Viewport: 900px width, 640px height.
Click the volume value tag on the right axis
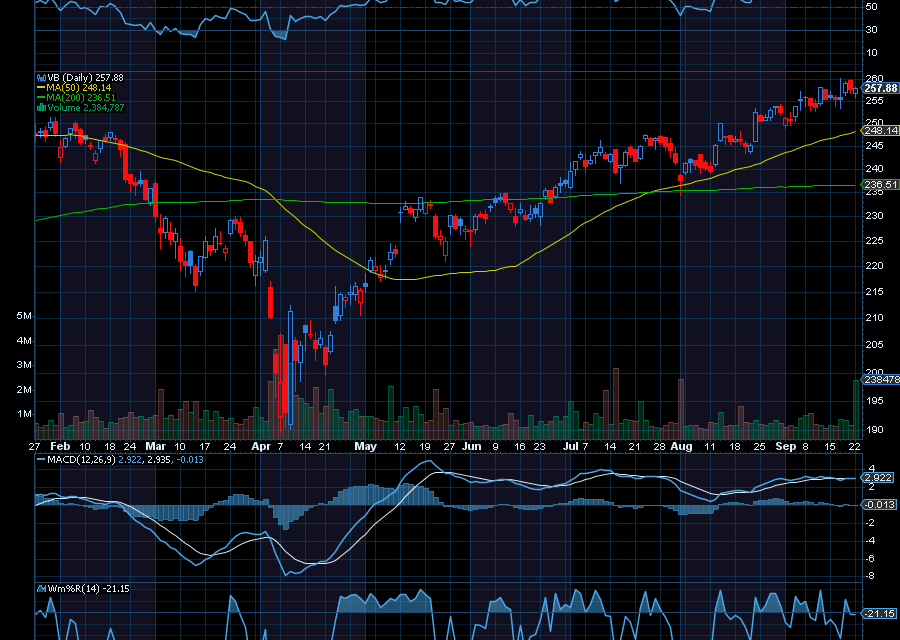click(x=880, y=380)
